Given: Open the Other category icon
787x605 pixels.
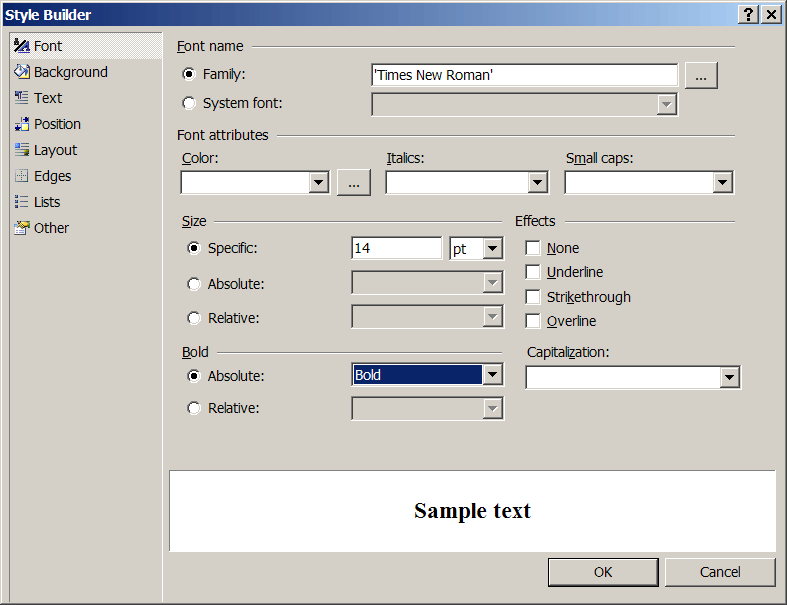Looking at the screenshot, I should pyautogui.click(x=22, y=228).
